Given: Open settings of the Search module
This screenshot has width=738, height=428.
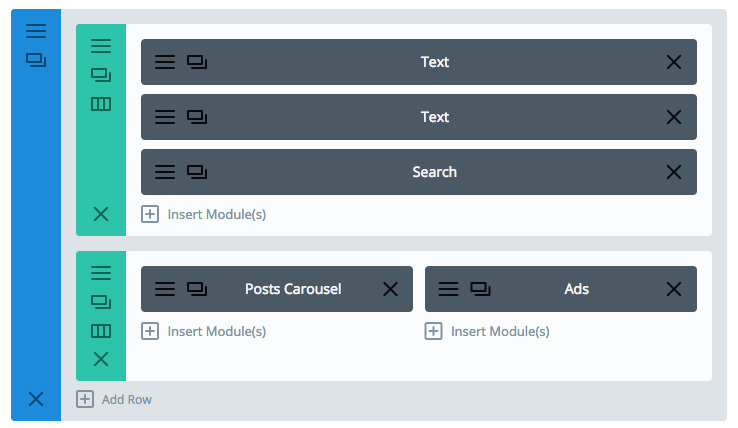Looking at the screenshot, I should coord(165,172).
